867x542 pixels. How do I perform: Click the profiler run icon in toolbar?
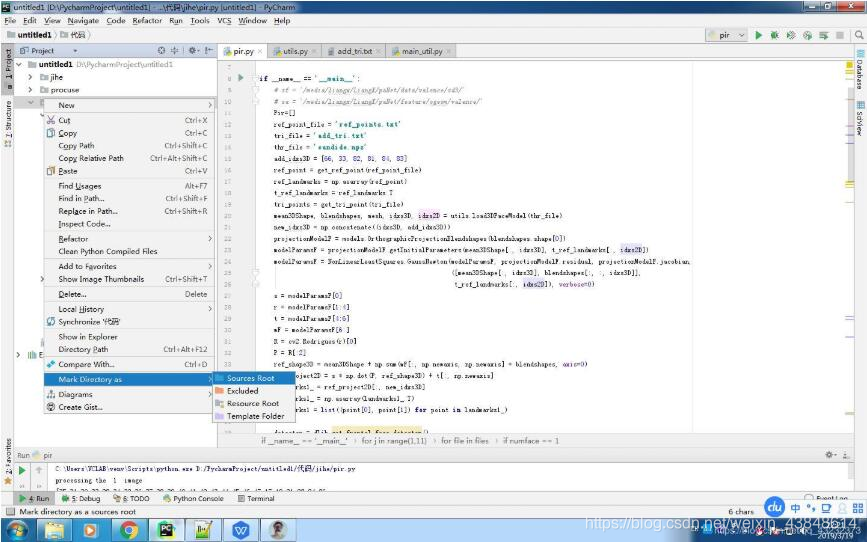click(x=807, y=35)
